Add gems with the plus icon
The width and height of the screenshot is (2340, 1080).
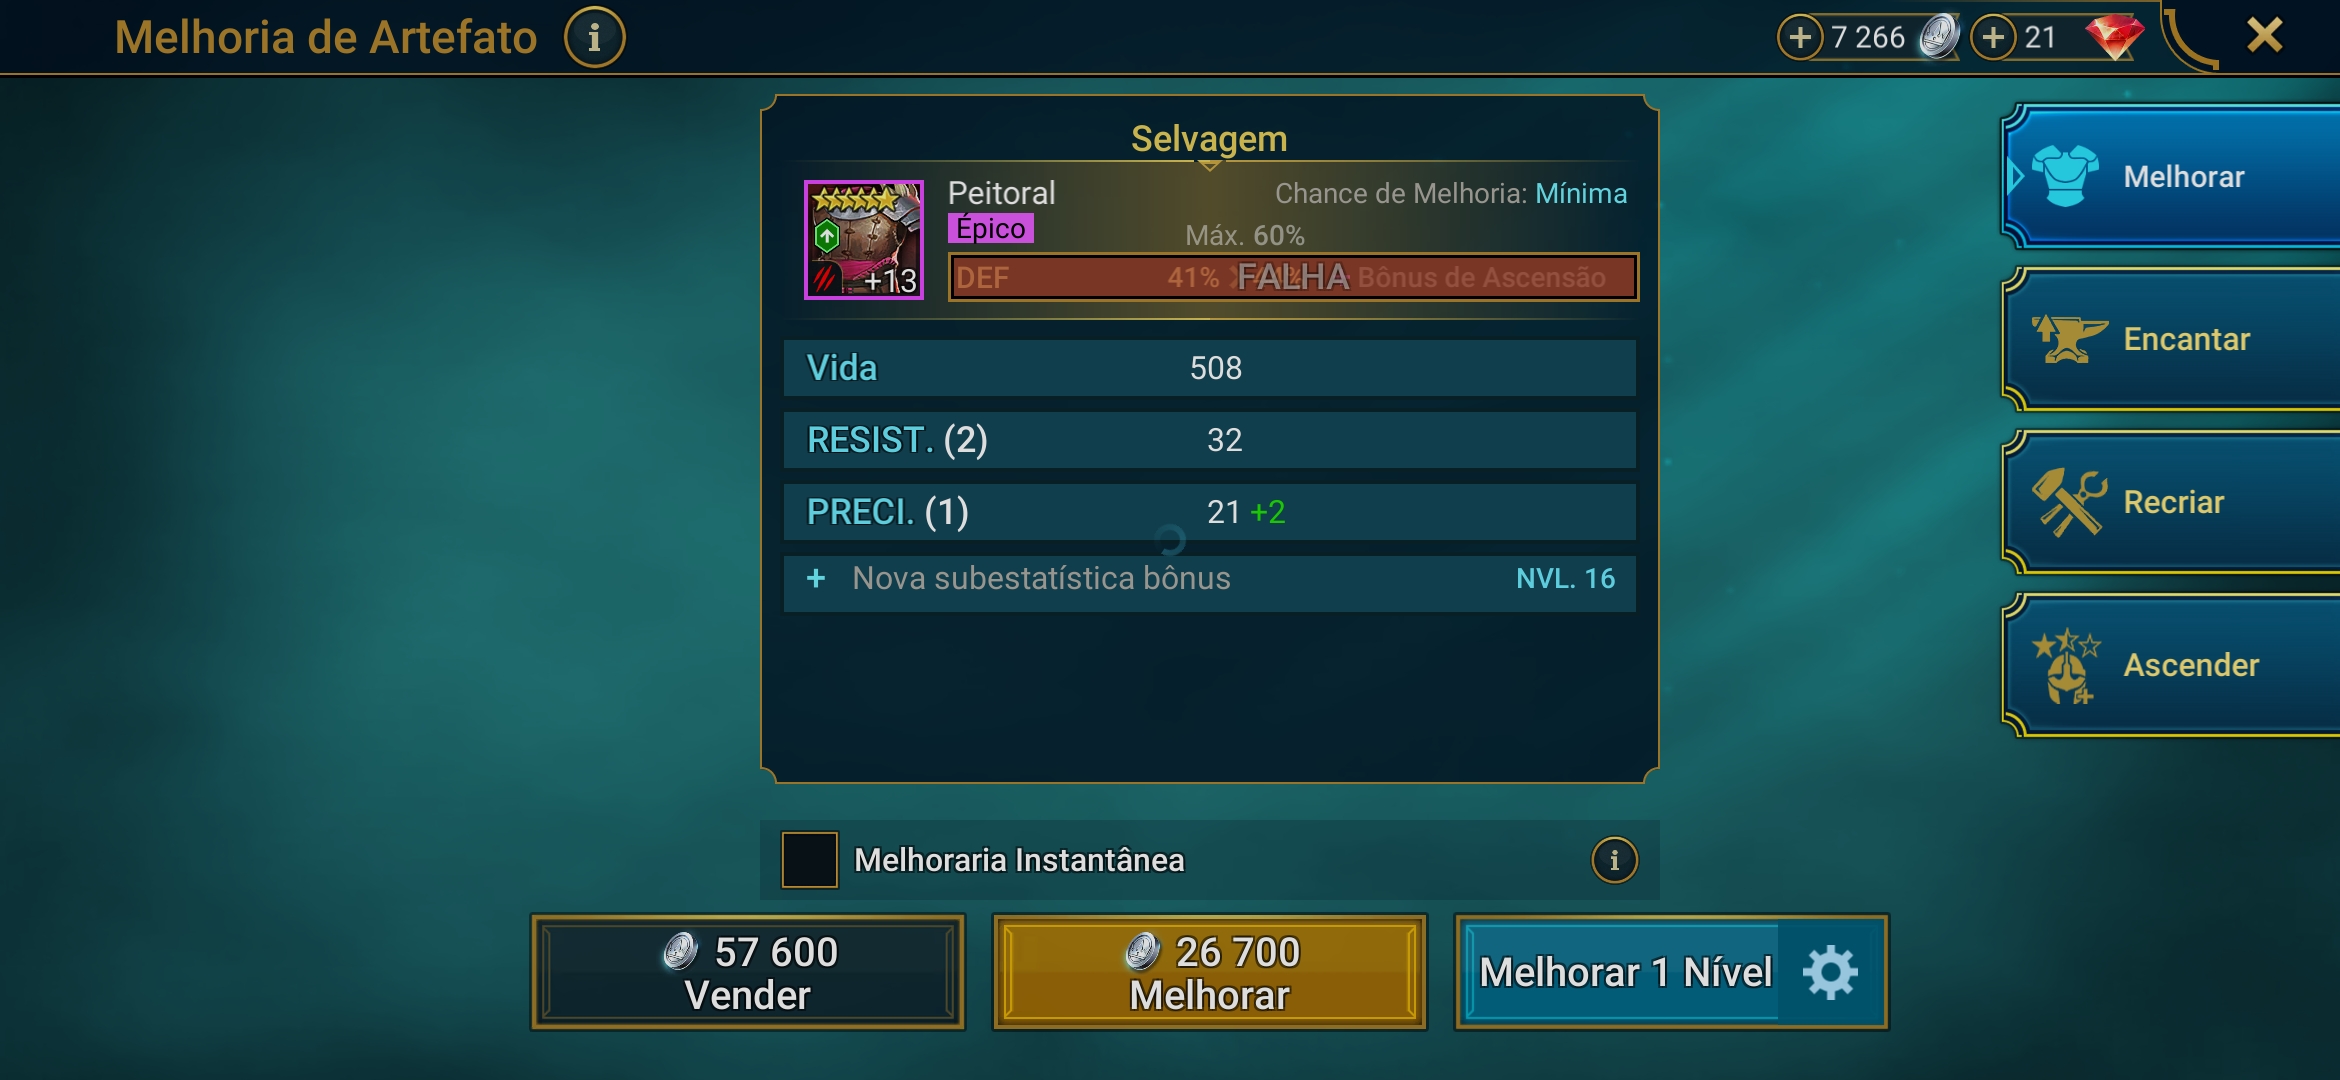pyautogui.click(x=1993, y=38)
